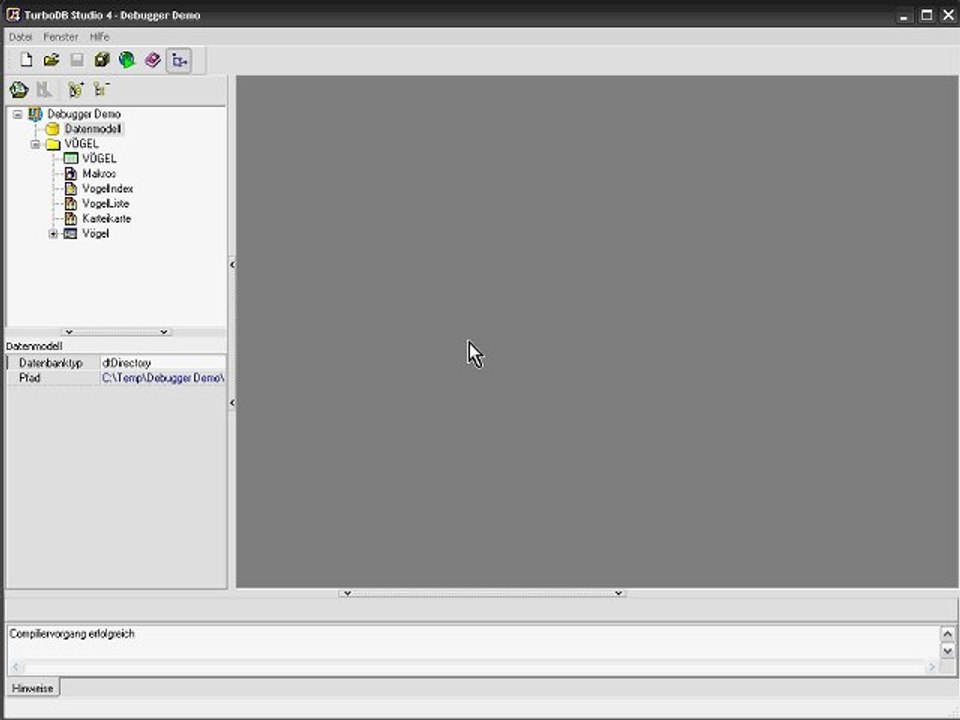Click the right arrow on the tree splitter bar

coord(163,332)
